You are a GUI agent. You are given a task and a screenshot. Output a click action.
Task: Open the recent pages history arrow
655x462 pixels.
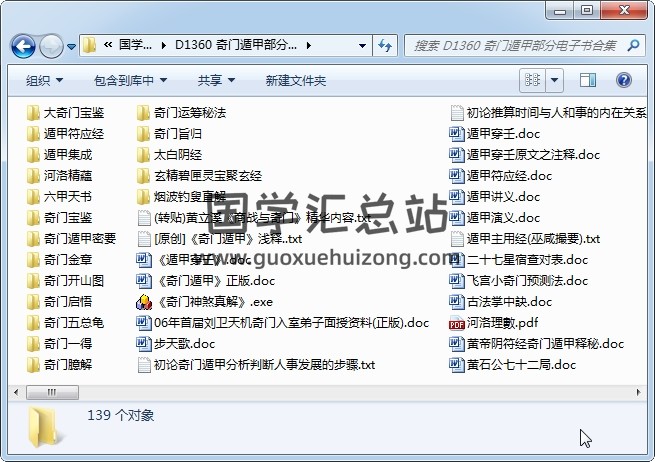pyautogui.click(x=71, y=46)
